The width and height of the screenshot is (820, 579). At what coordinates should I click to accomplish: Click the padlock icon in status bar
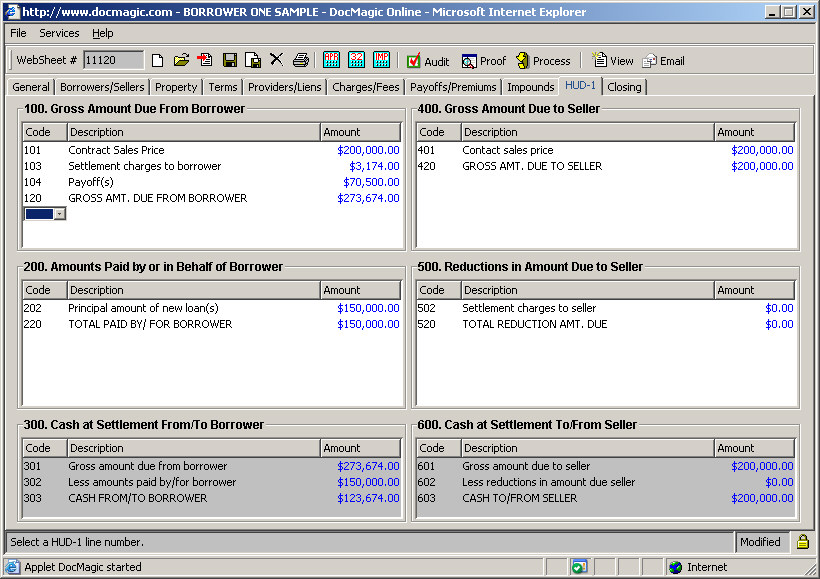pos(803,541)
